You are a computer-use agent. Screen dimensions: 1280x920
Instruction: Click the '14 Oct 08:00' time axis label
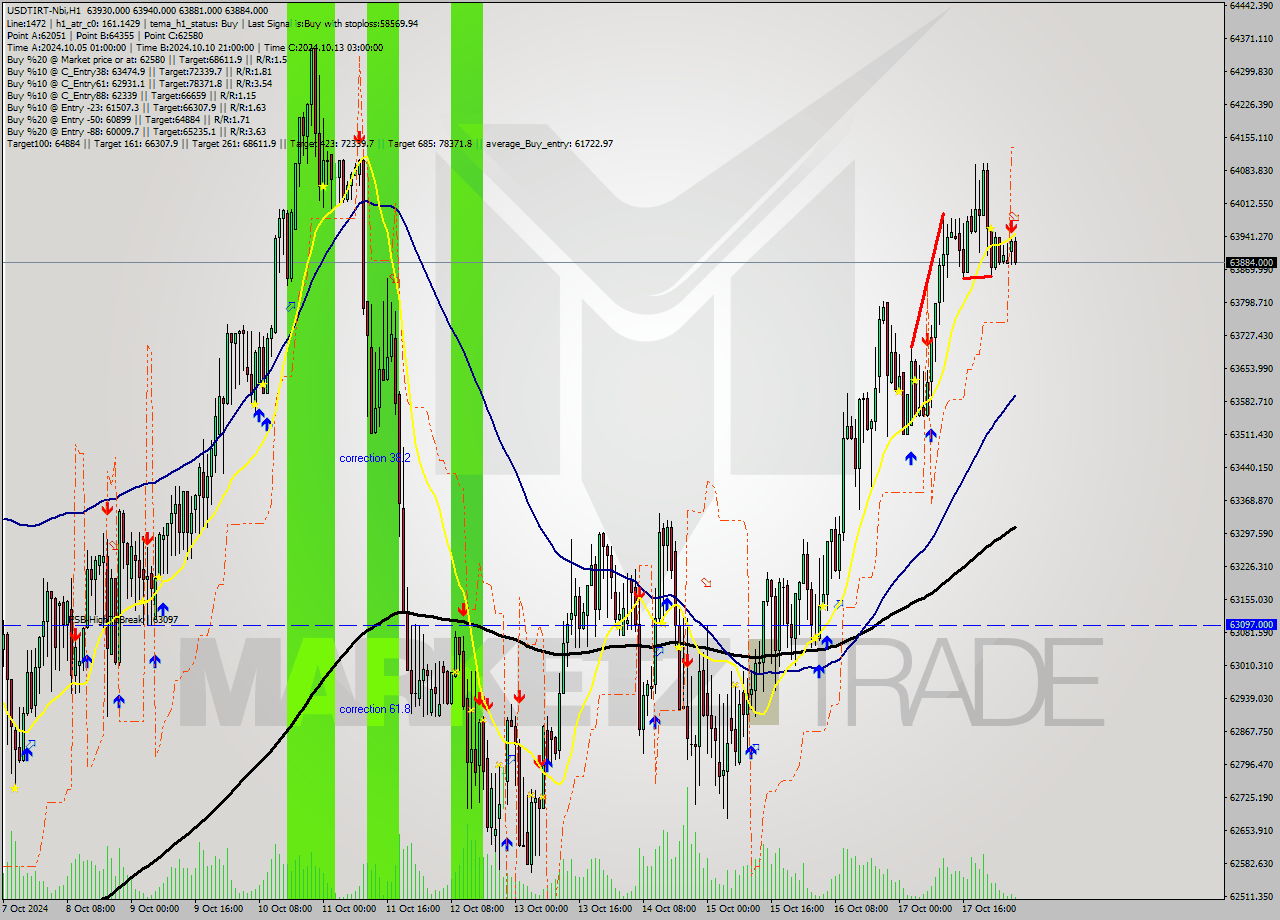[668, 909]
